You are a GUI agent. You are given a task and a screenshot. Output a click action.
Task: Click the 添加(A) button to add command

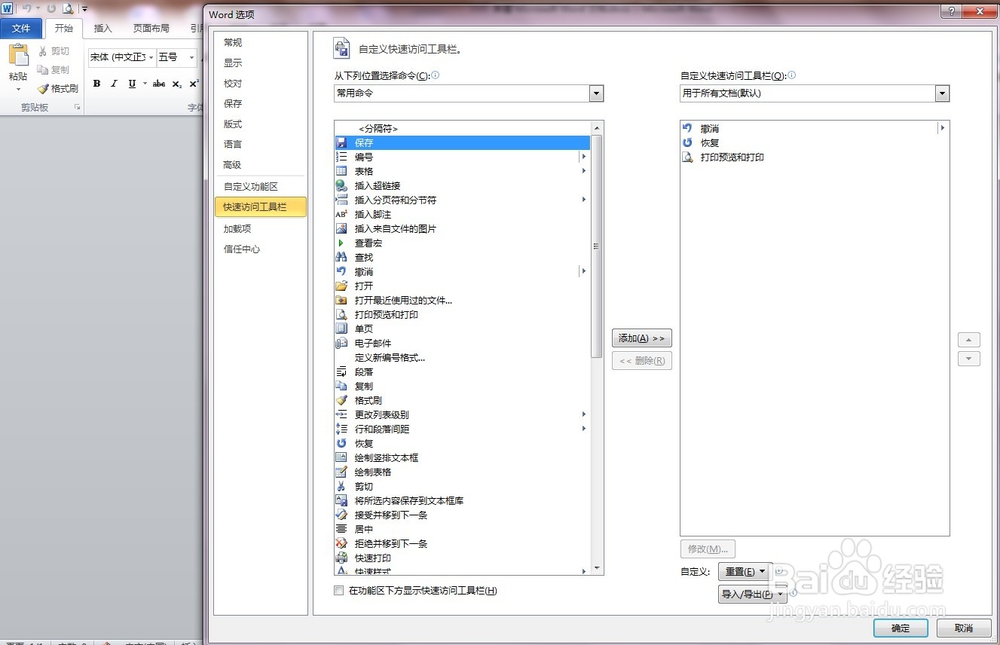[x=641, y=338]
